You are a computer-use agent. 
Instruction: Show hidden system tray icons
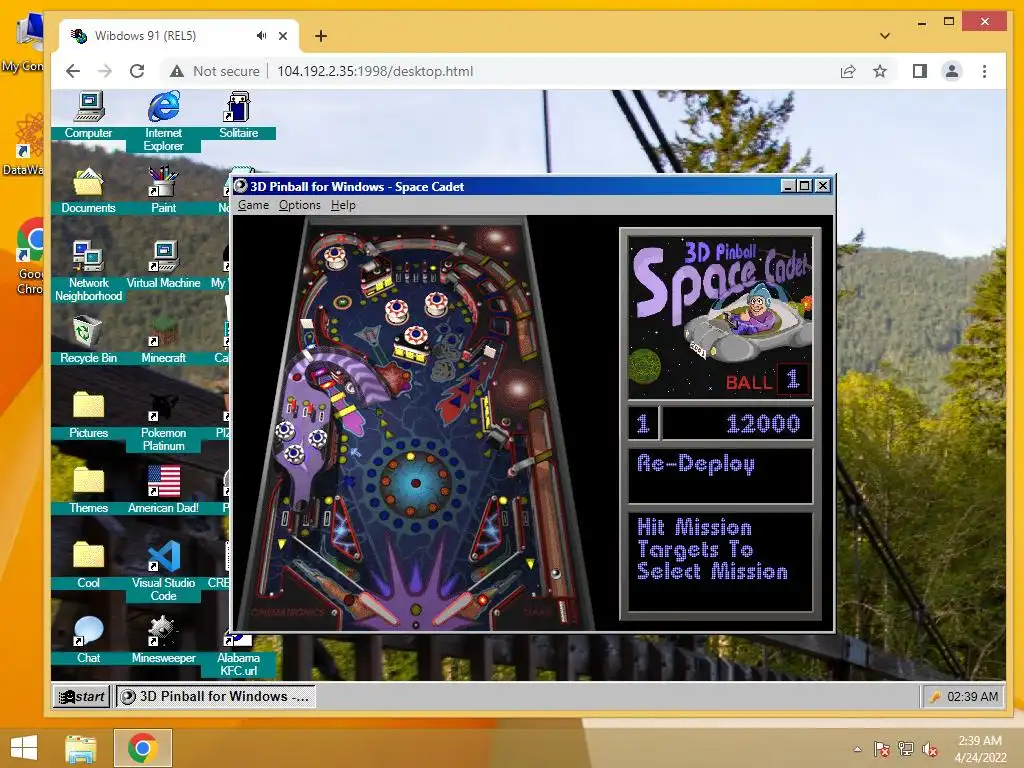pos(857,749)
